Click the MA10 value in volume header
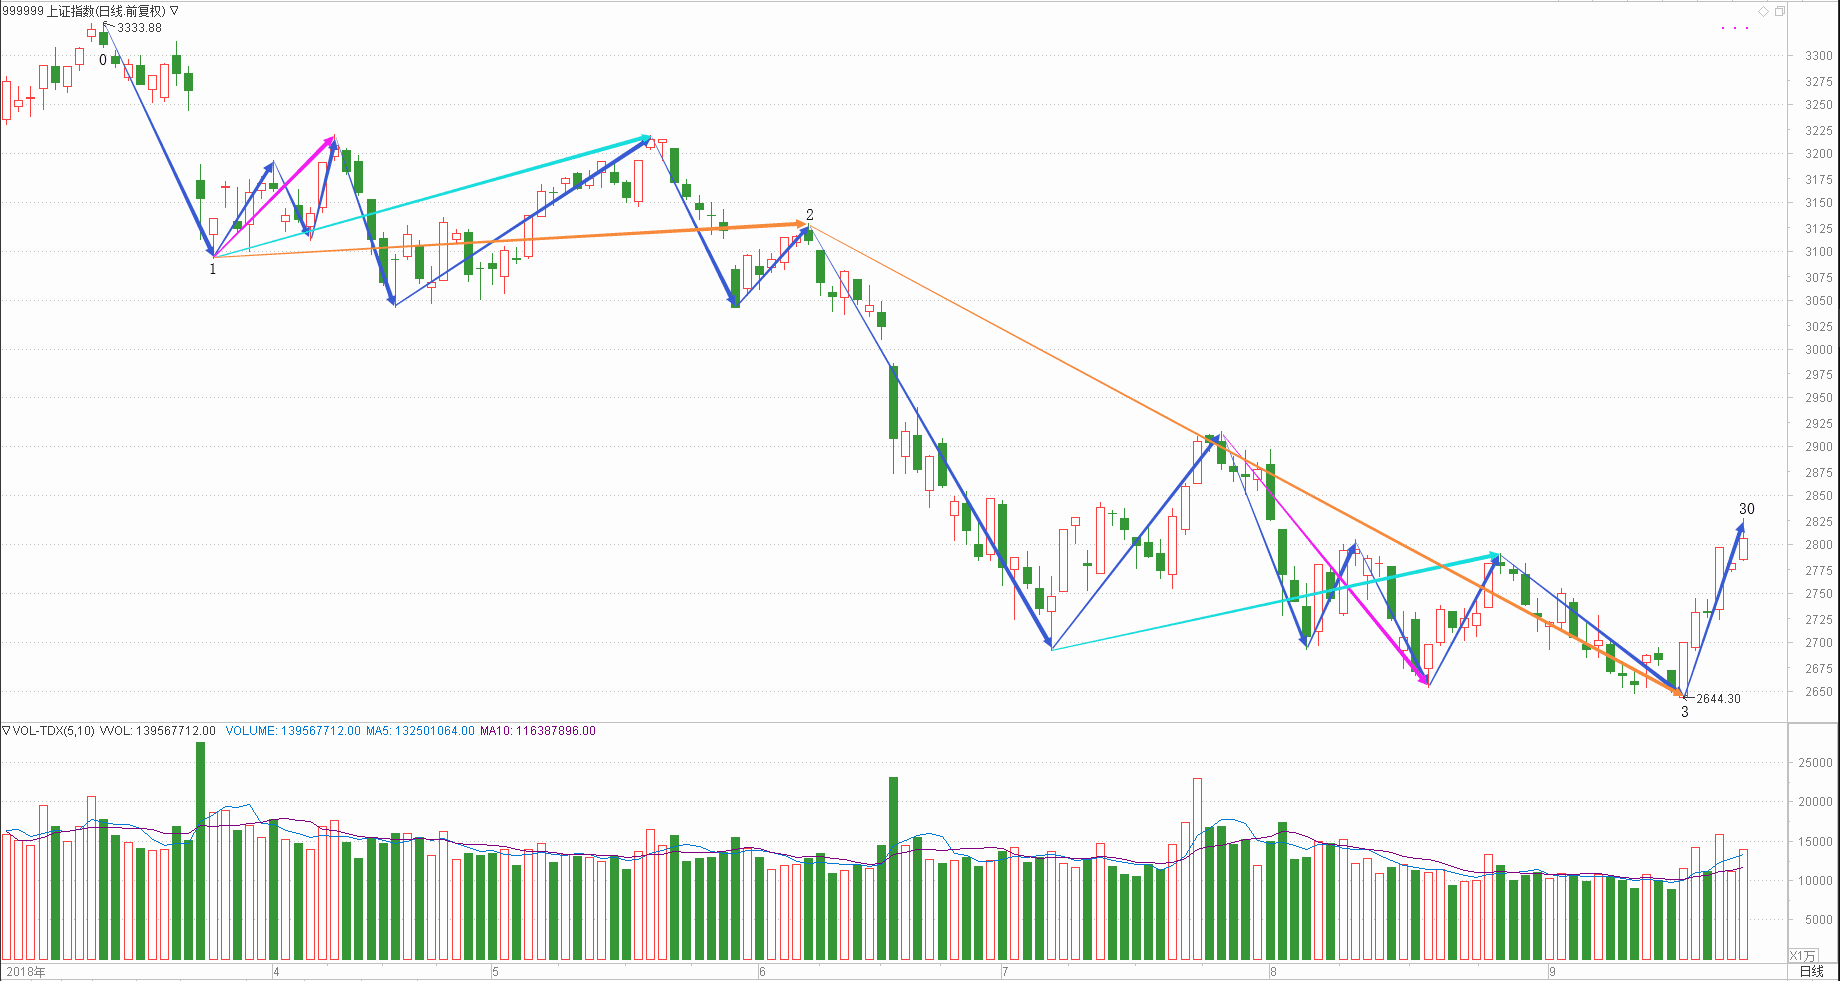The height and width of the screenshot is (981, 1840). tap(538, 731)
